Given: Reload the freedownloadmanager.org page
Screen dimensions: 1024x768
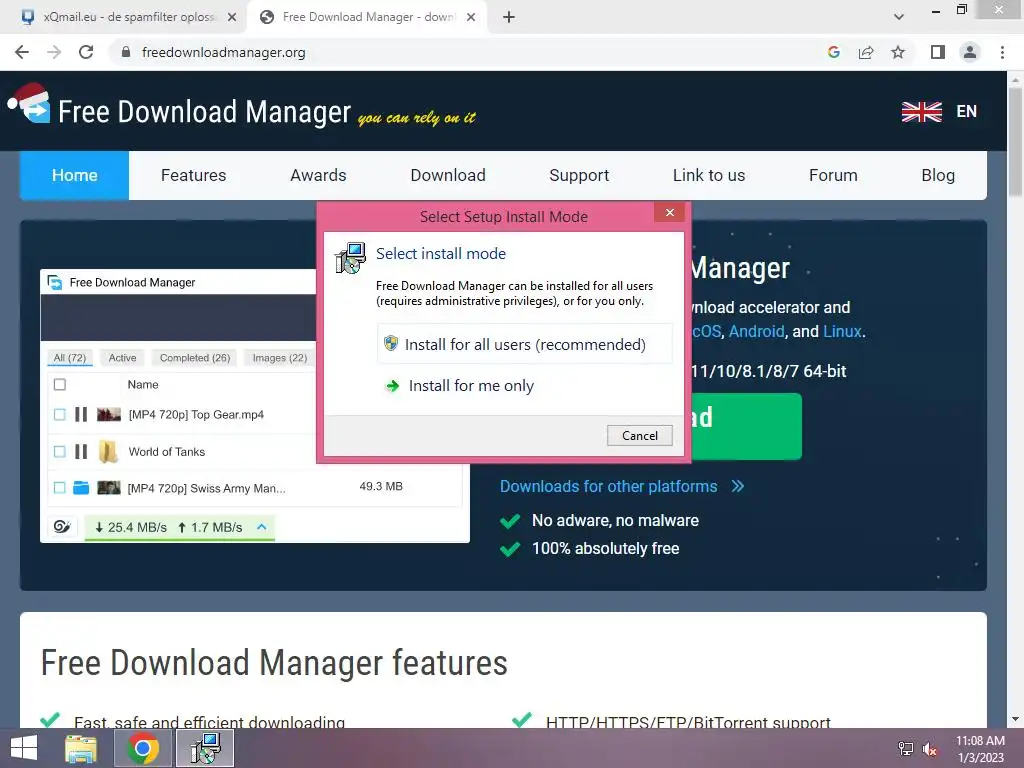Looking at the screenshot, I should point(86,52).
